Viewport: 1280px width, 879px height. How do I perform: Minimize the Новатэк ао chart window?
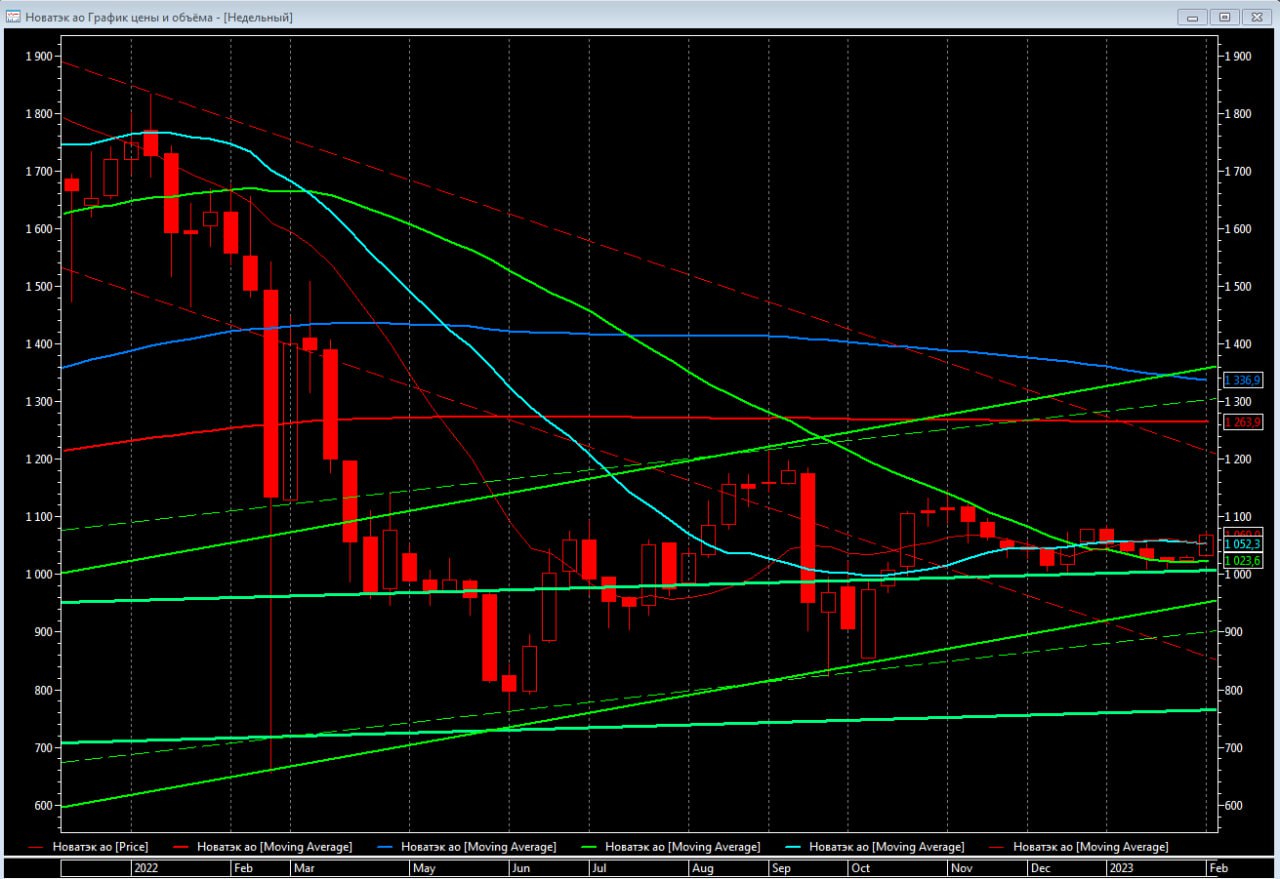tap(1193, 17)
